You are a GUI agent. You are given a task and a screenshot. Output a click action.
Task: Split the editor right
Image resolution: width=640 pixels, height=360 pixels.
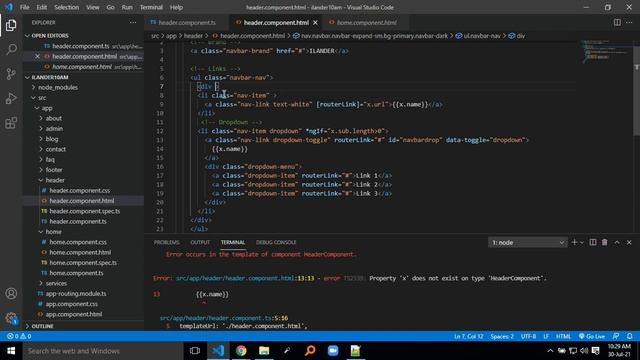(617, 22)
